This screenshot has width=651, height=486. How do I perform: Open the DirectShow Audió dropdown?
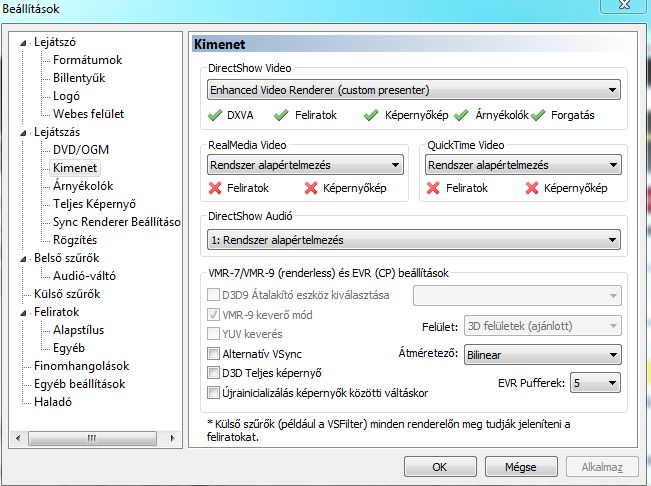[x=414, y=240]
